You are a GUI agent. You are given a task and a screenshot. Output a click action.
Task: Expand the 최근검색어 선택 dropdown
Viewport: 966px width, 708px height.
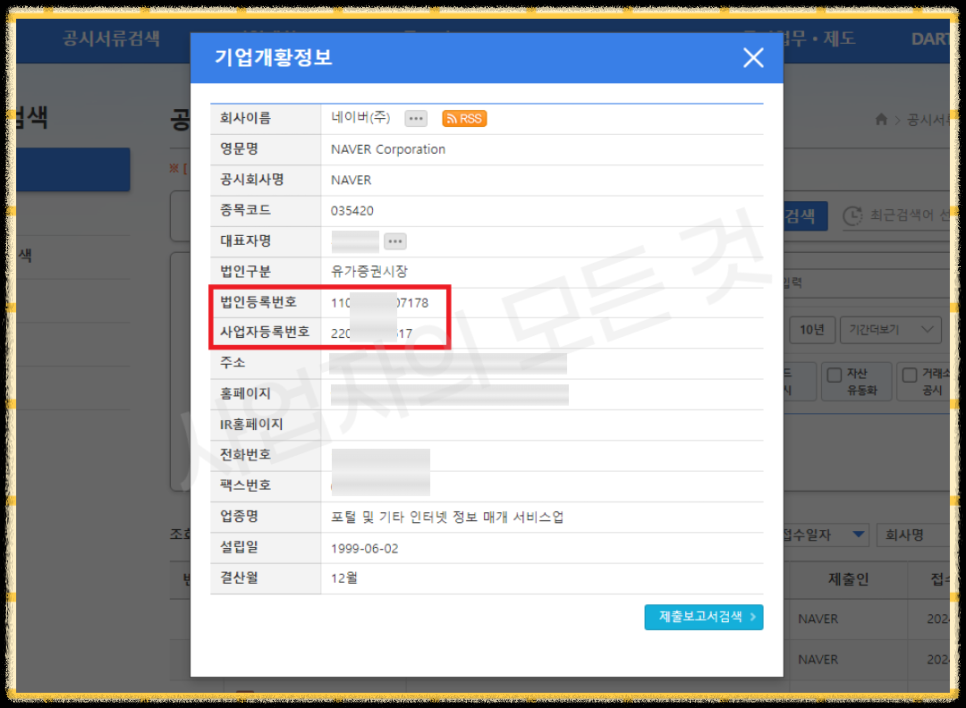pyautogui.click(x=910, y=216)
